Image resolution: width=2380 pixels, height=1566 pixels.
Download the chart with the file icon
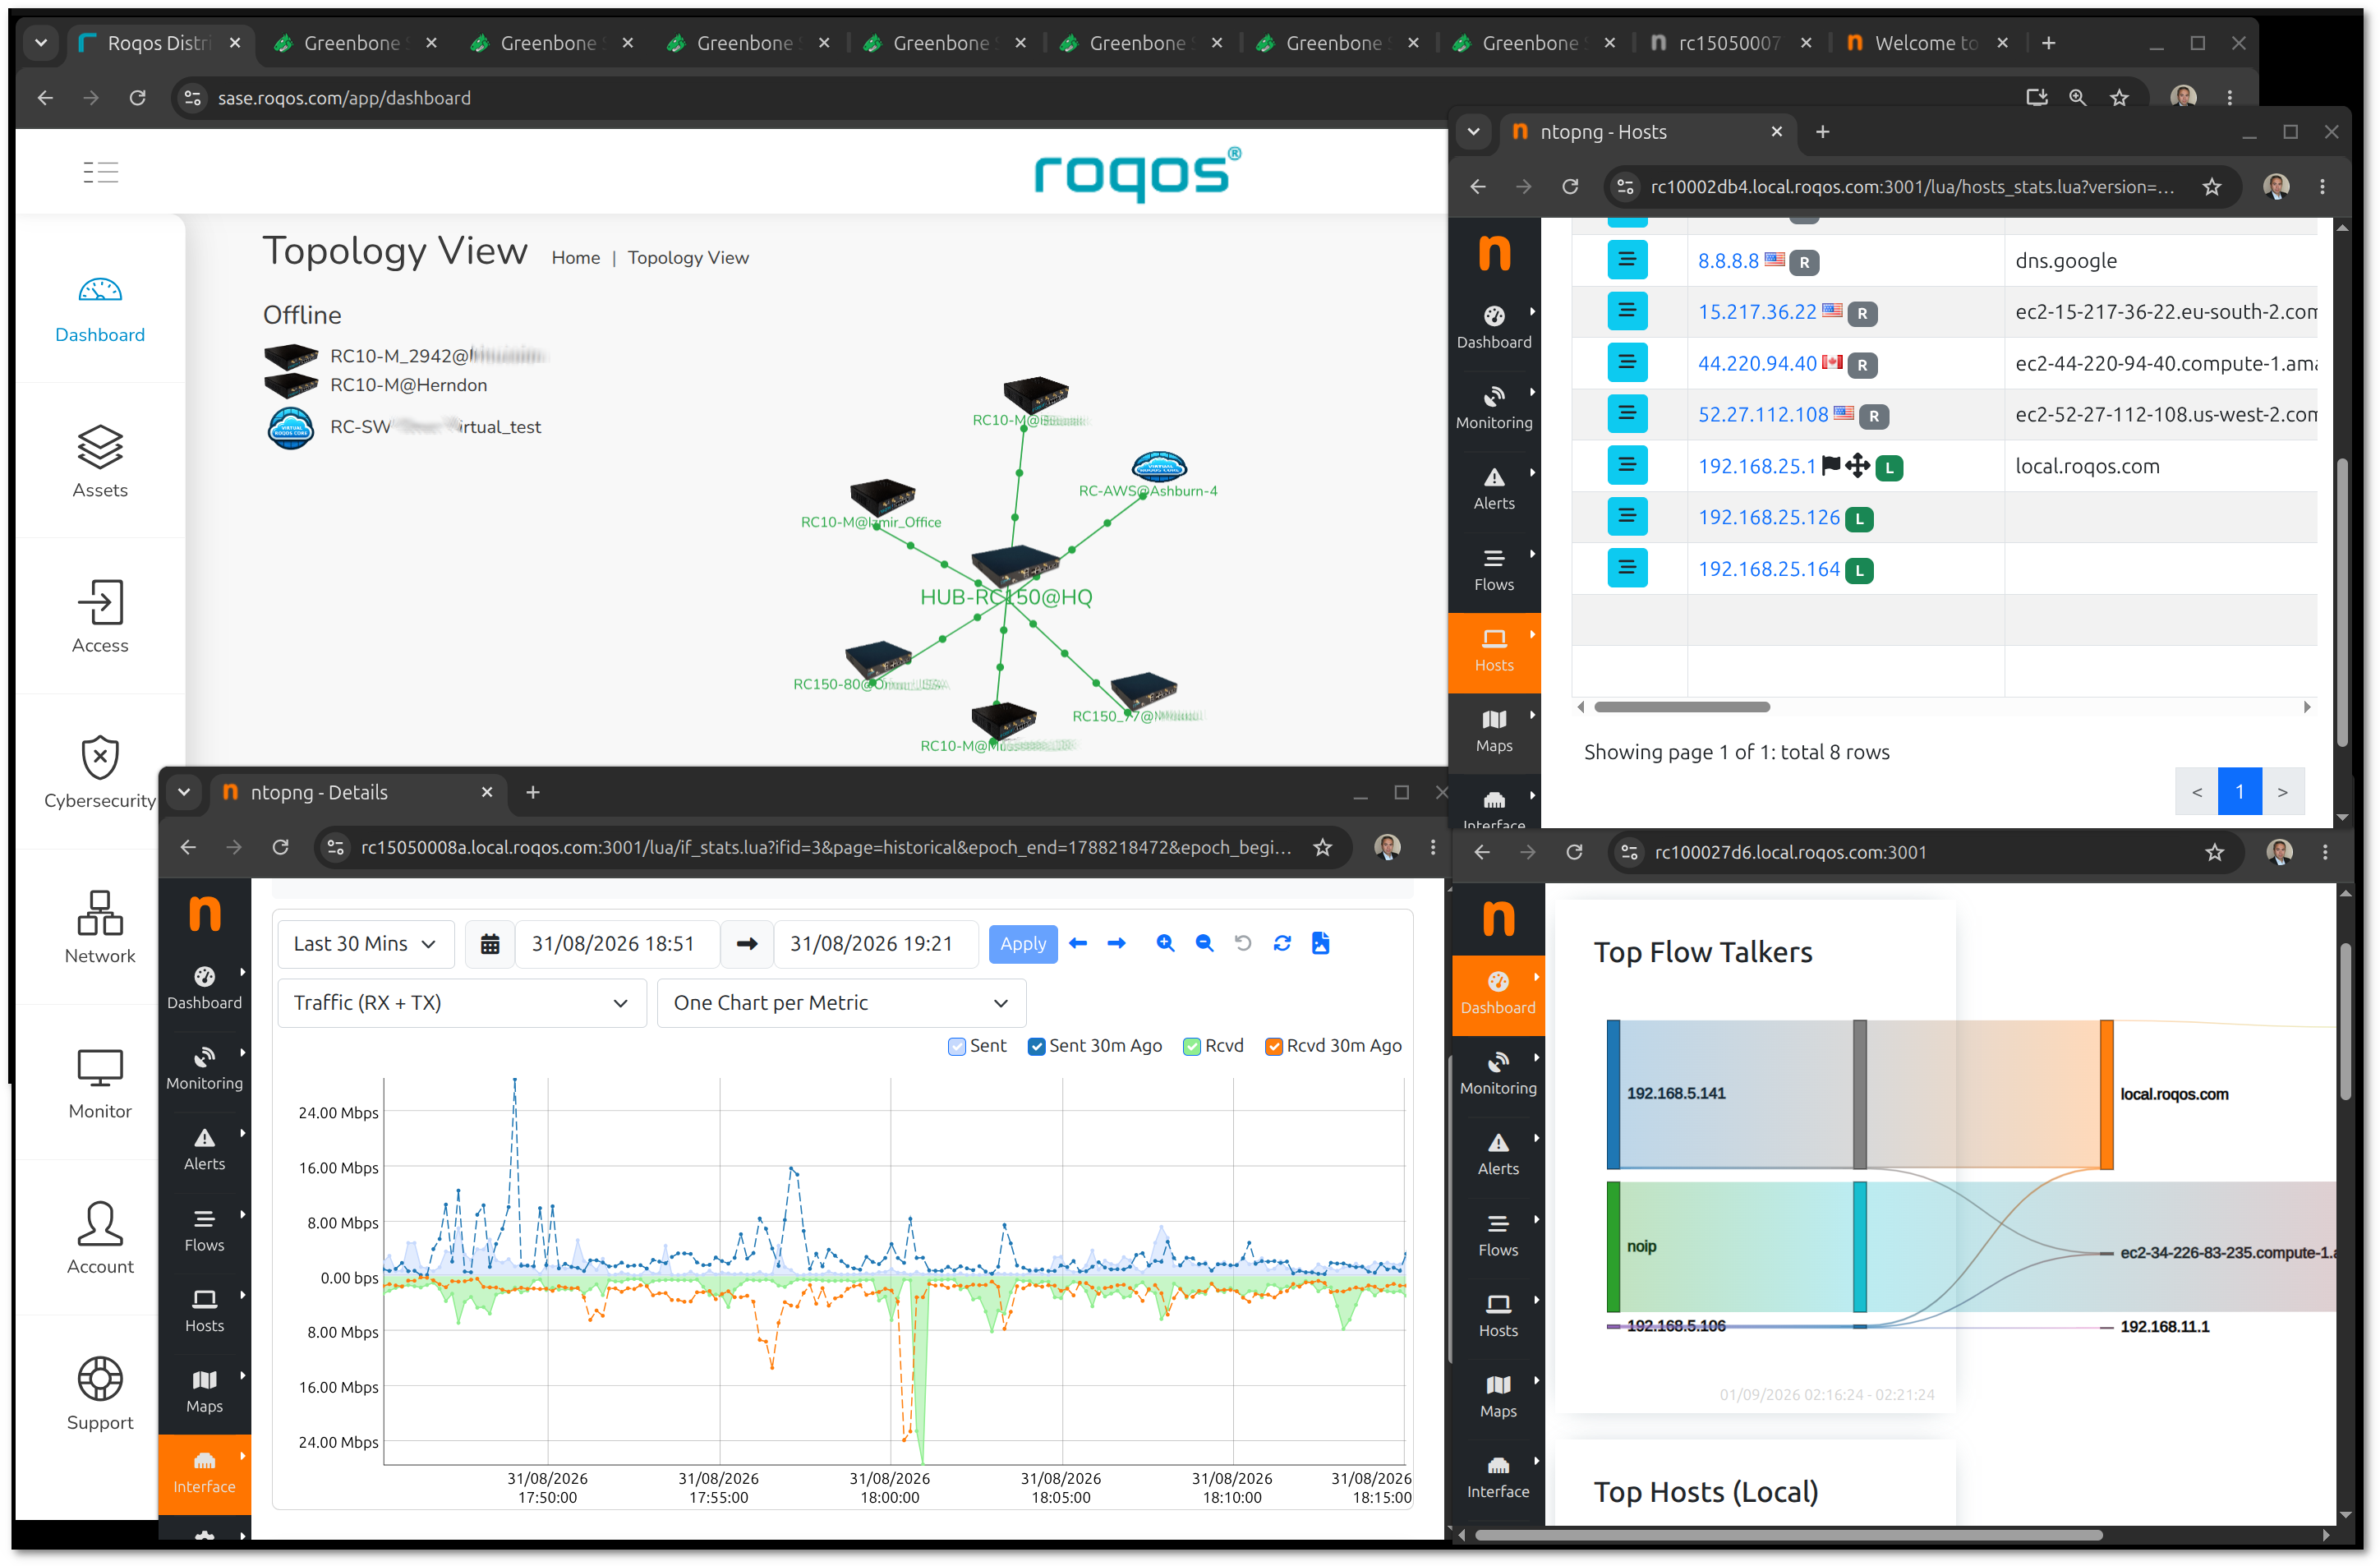click(1320, 943)
